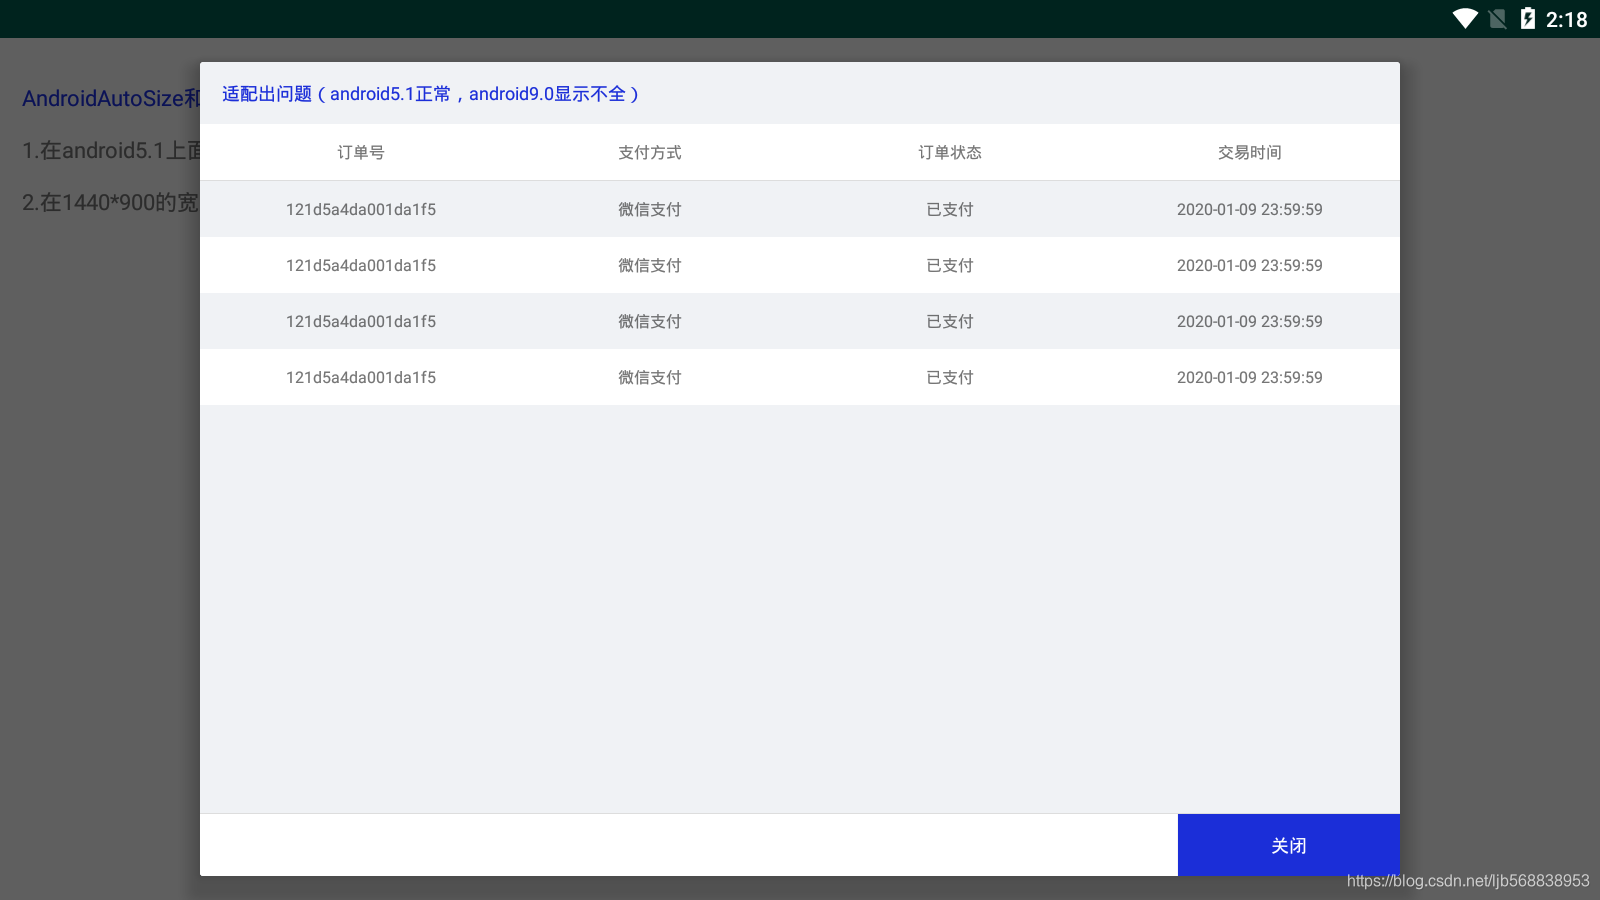Select the 订单状态 column header
The height and width of the screenshot is (900, 1600).
(950, 152)
